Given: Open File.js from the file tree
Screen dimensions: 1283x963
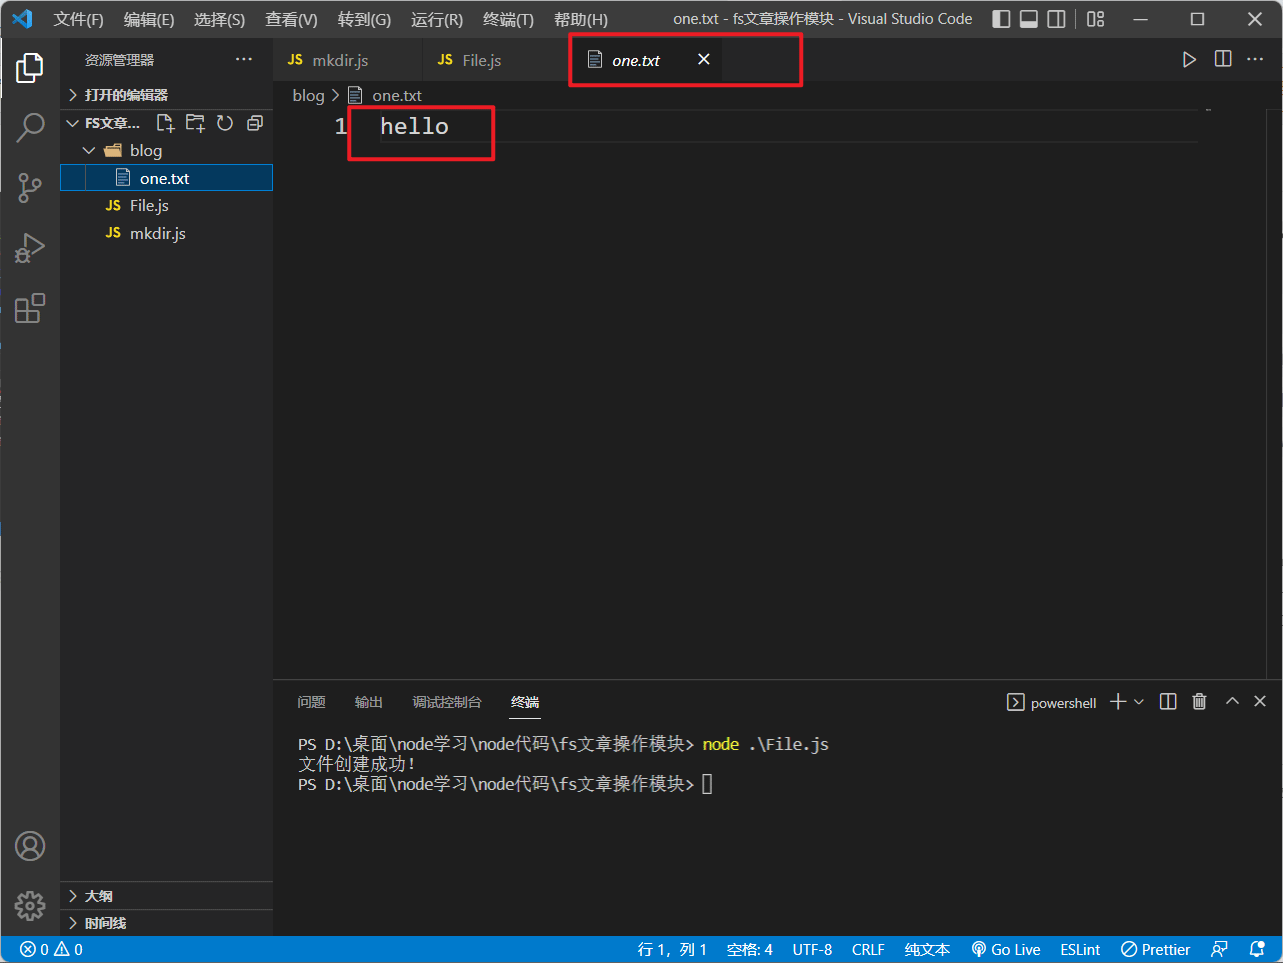Looking at the screenshot, I should coord(167,205).
